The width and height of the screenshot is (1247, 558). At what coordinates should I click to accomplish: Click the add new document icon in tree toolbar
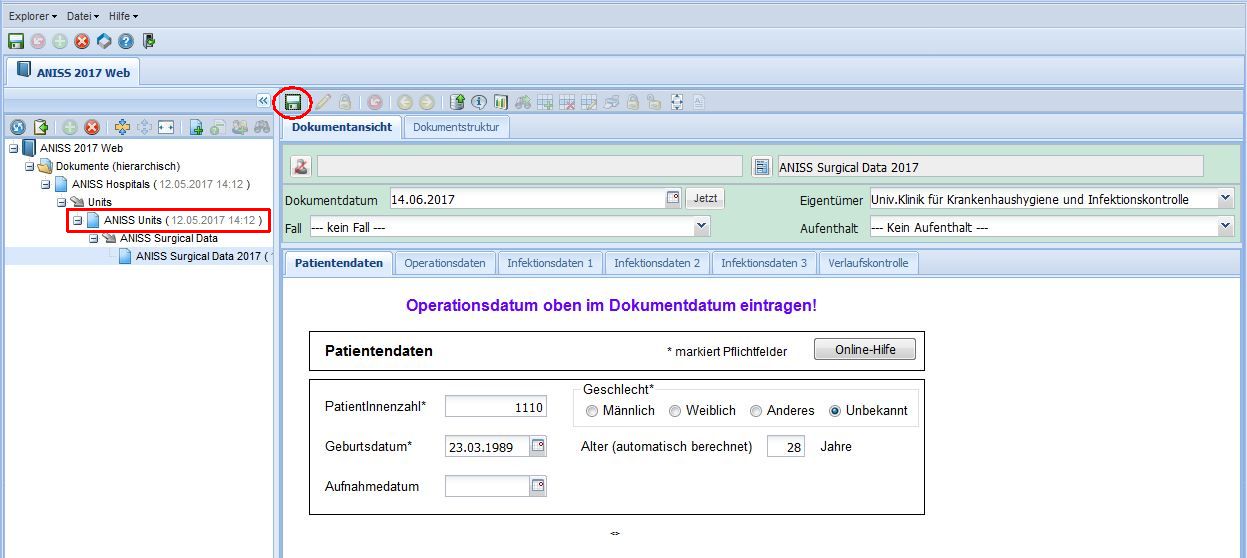pos(196,127)
